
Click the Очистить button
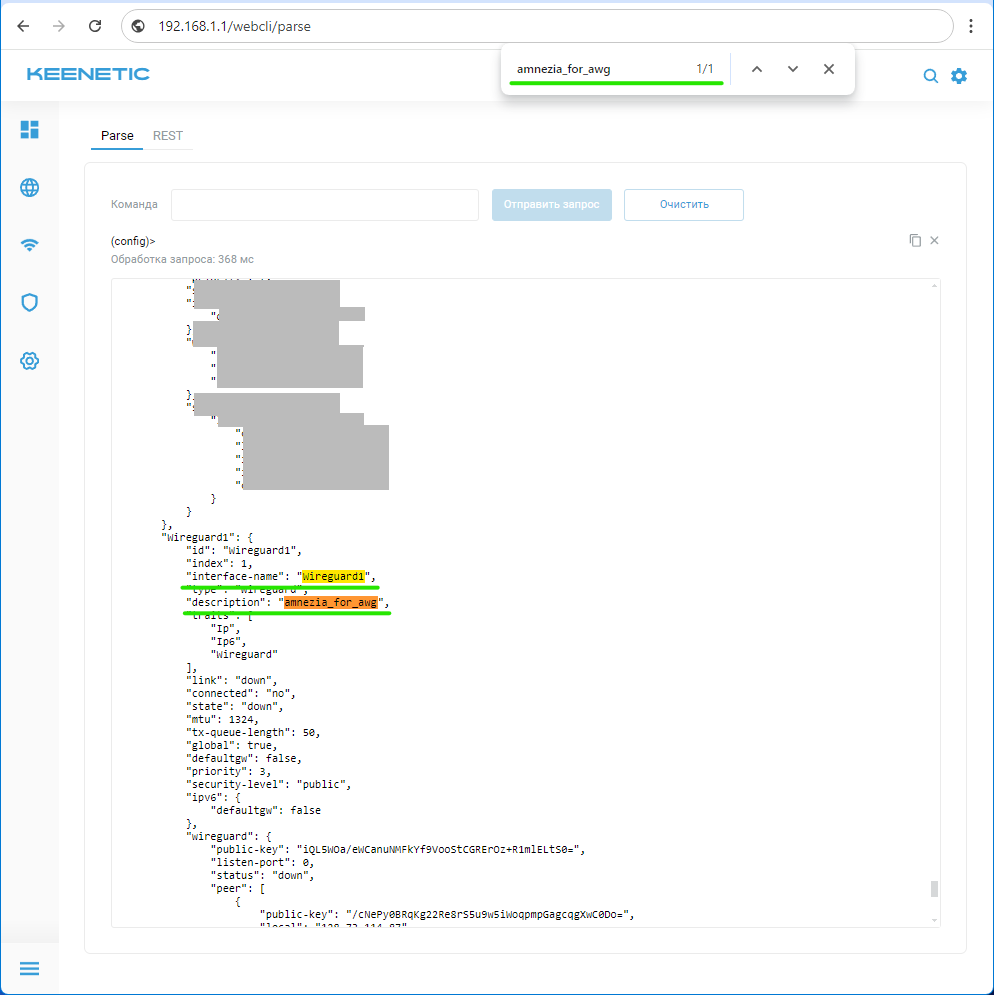[x=684, y=205]
